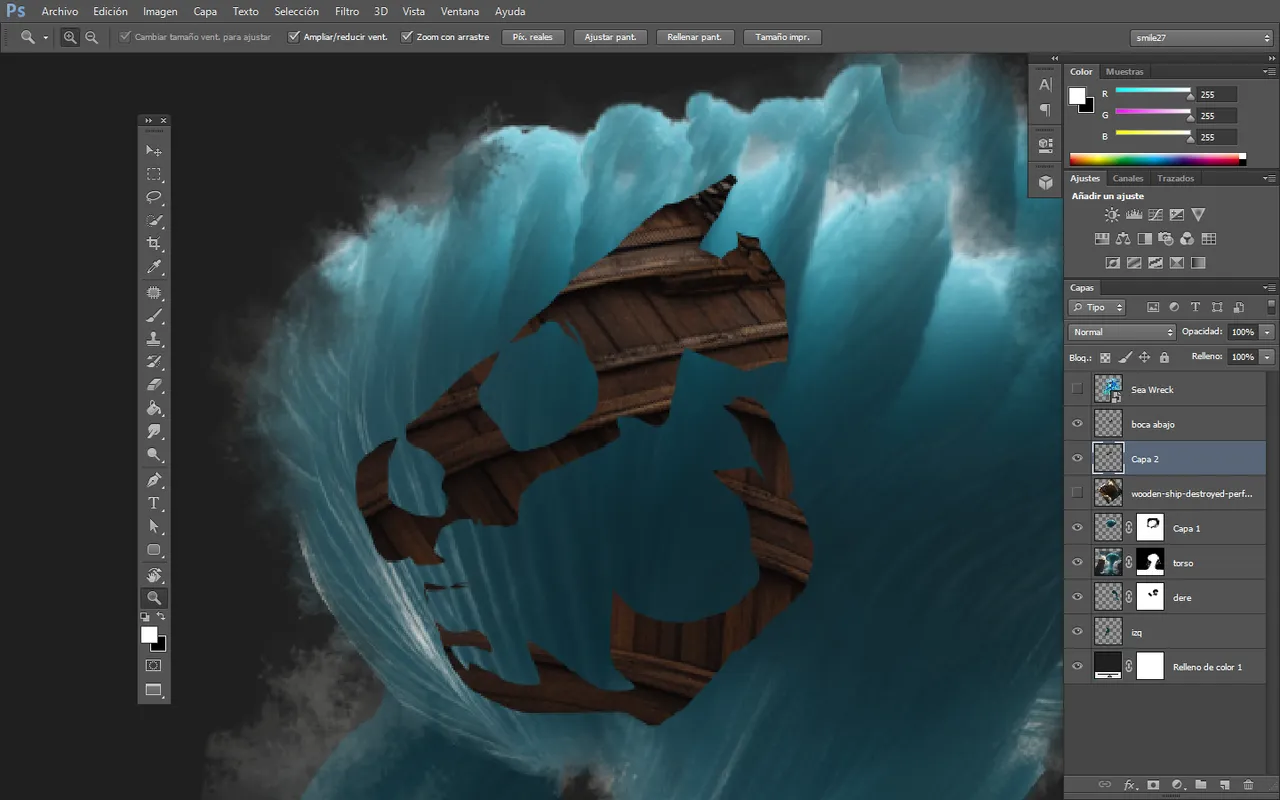1280x800 pixels.
Task: Open the Tipo layer filter dropdown
Action: tap(1097, 307)
